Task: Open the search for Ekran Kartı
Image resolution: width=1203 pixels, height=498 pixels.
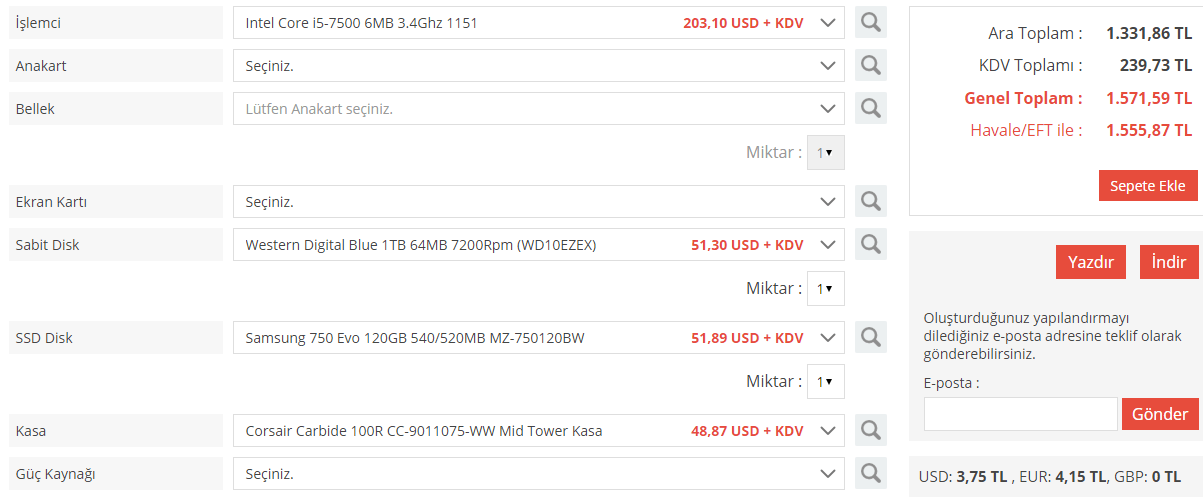Action: [870, 202]
